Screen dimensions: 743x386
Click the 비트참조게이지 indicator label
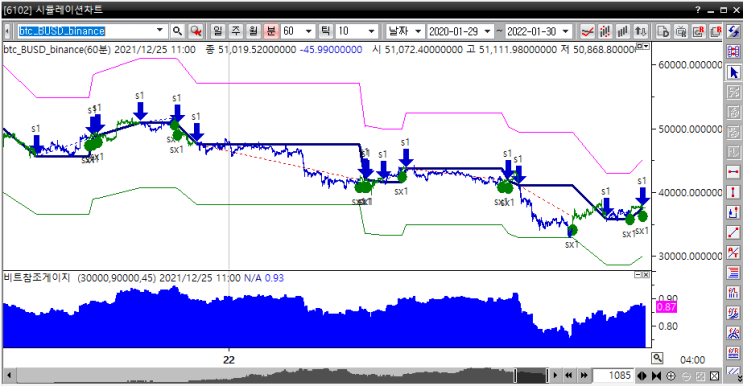pyautogui.click(x=37, y=278)
